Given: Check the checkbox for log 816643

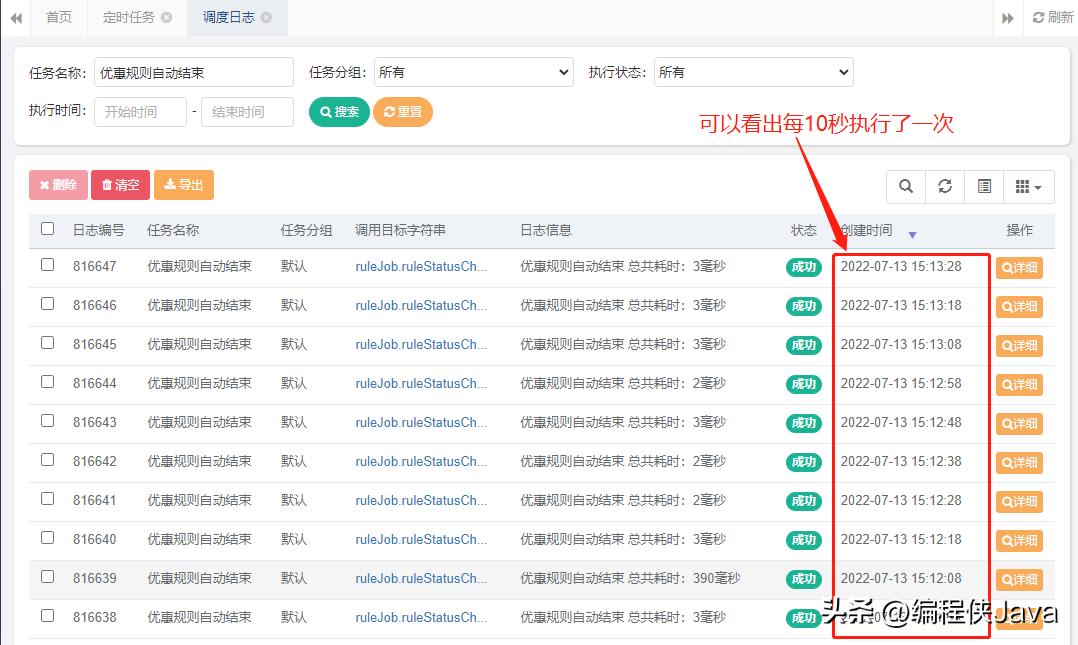Looking at the screenshot, I should coord(47,423).
